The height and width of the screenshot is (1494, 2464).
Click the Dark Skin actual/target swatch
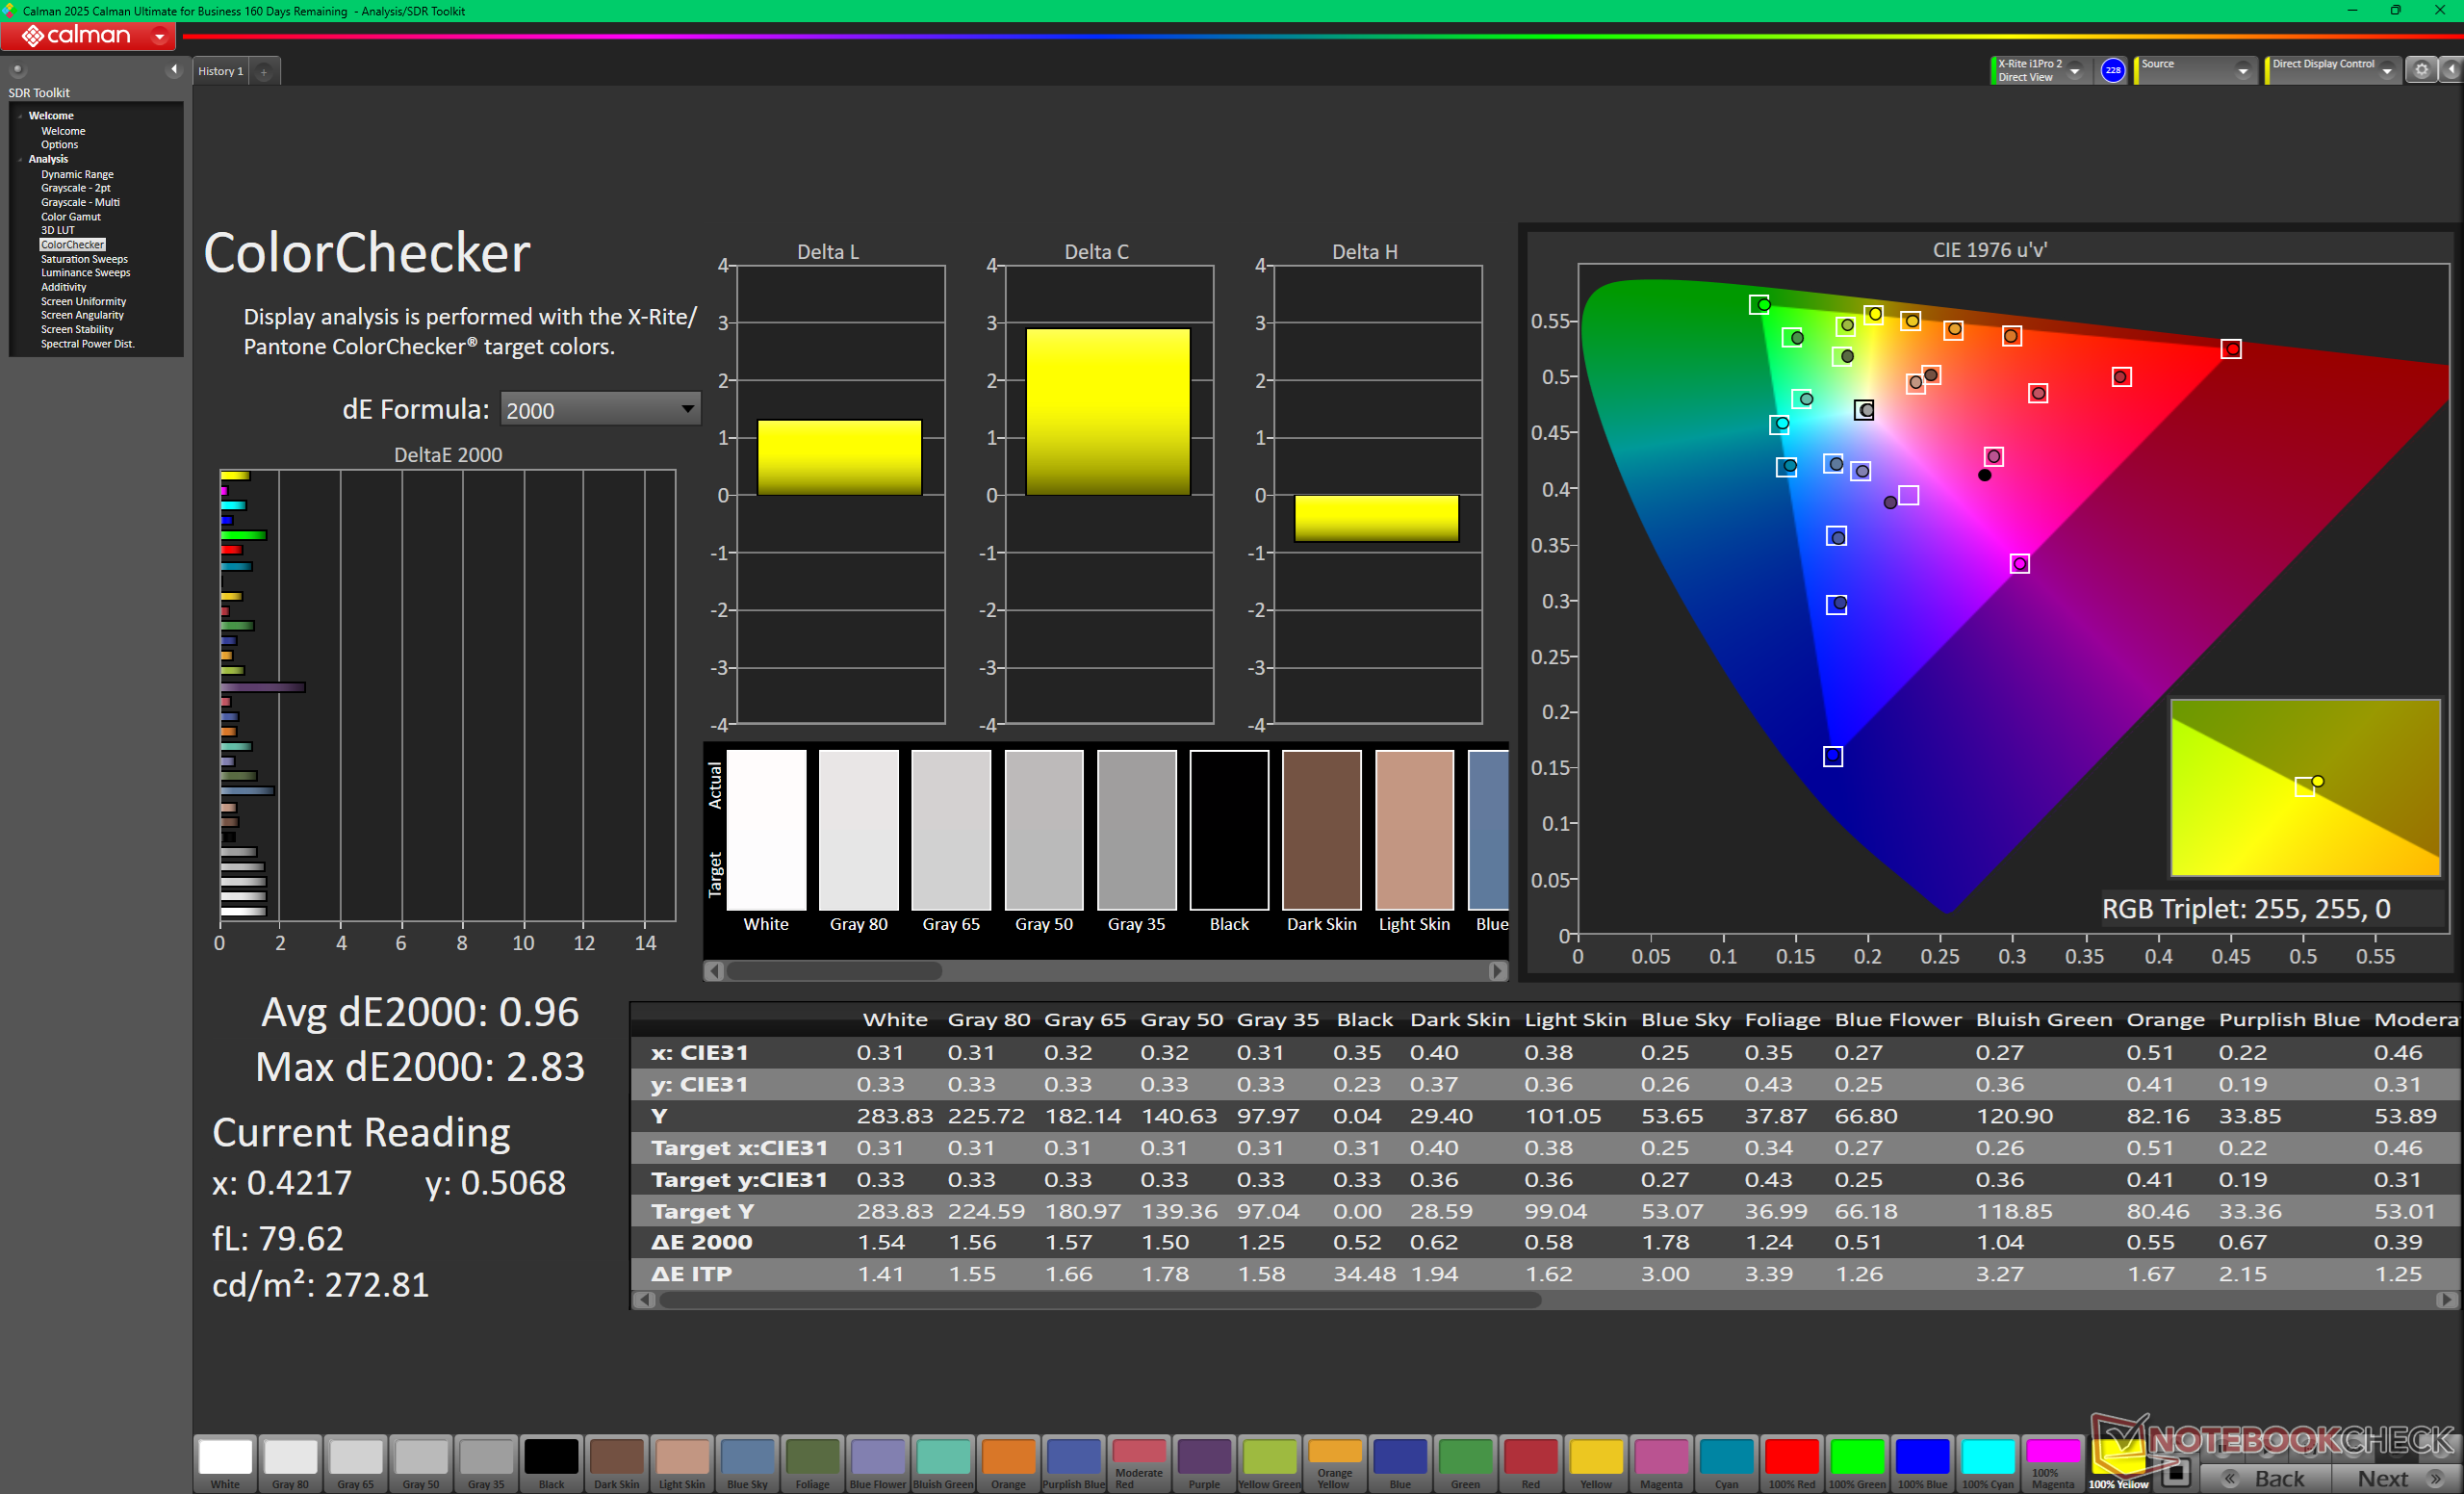pos(1321,830)
